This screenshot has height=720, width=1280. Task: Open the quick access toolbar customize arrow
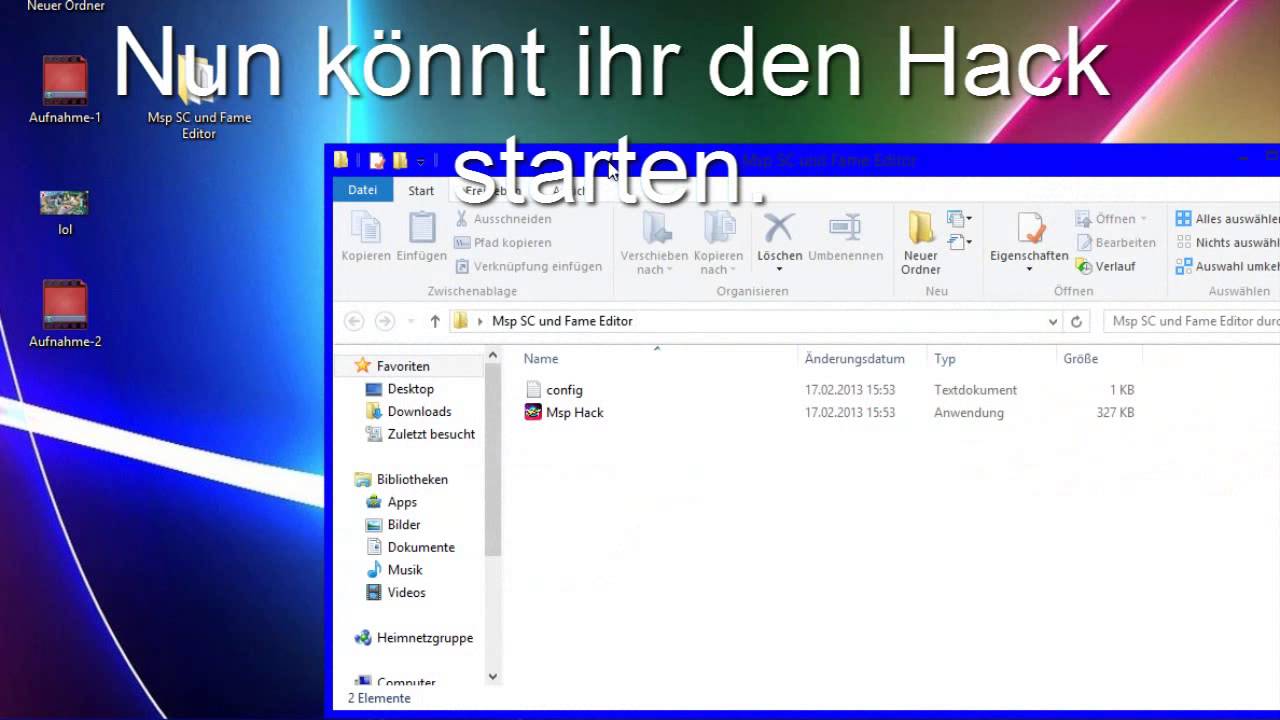[x=421, y=161]
